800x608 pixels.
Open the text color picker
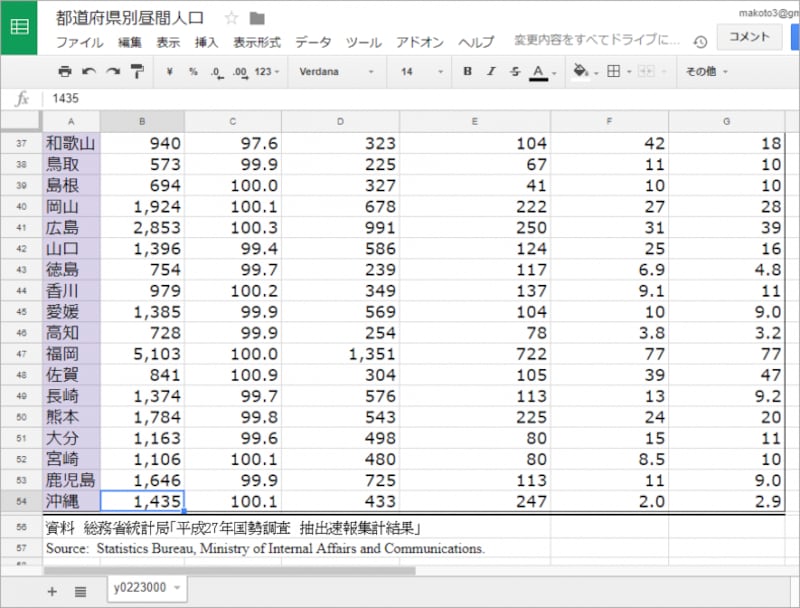pos(540,72)
